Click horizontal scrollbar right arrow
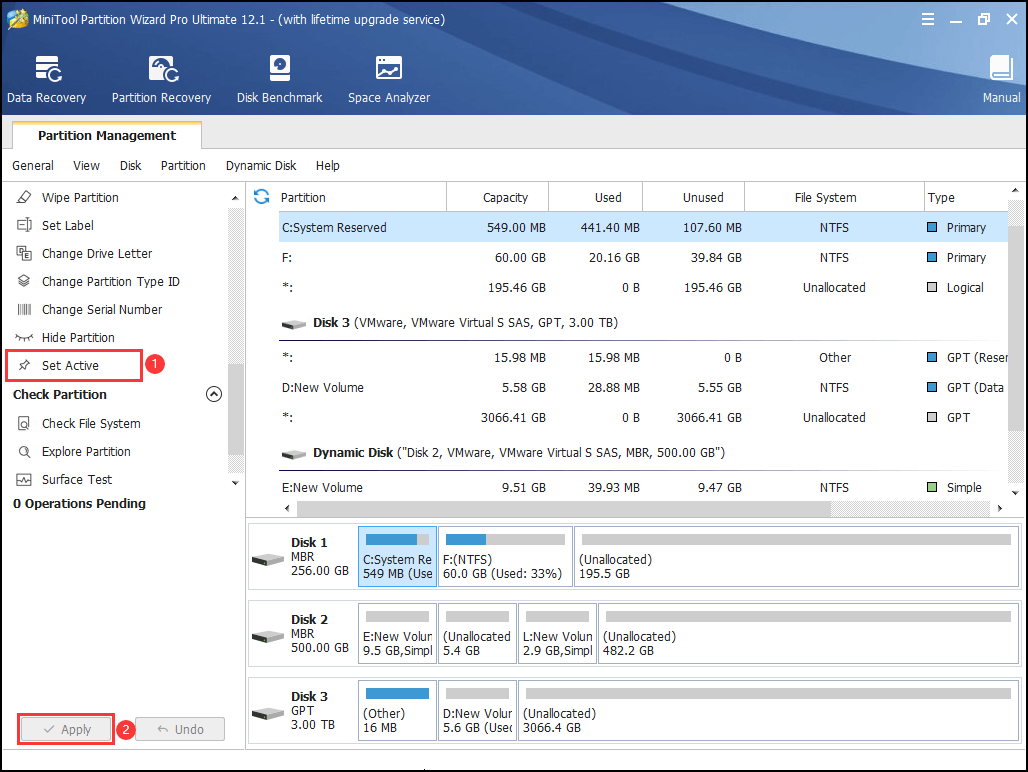The image size is (1028, 772). click(x=999, y=508)
